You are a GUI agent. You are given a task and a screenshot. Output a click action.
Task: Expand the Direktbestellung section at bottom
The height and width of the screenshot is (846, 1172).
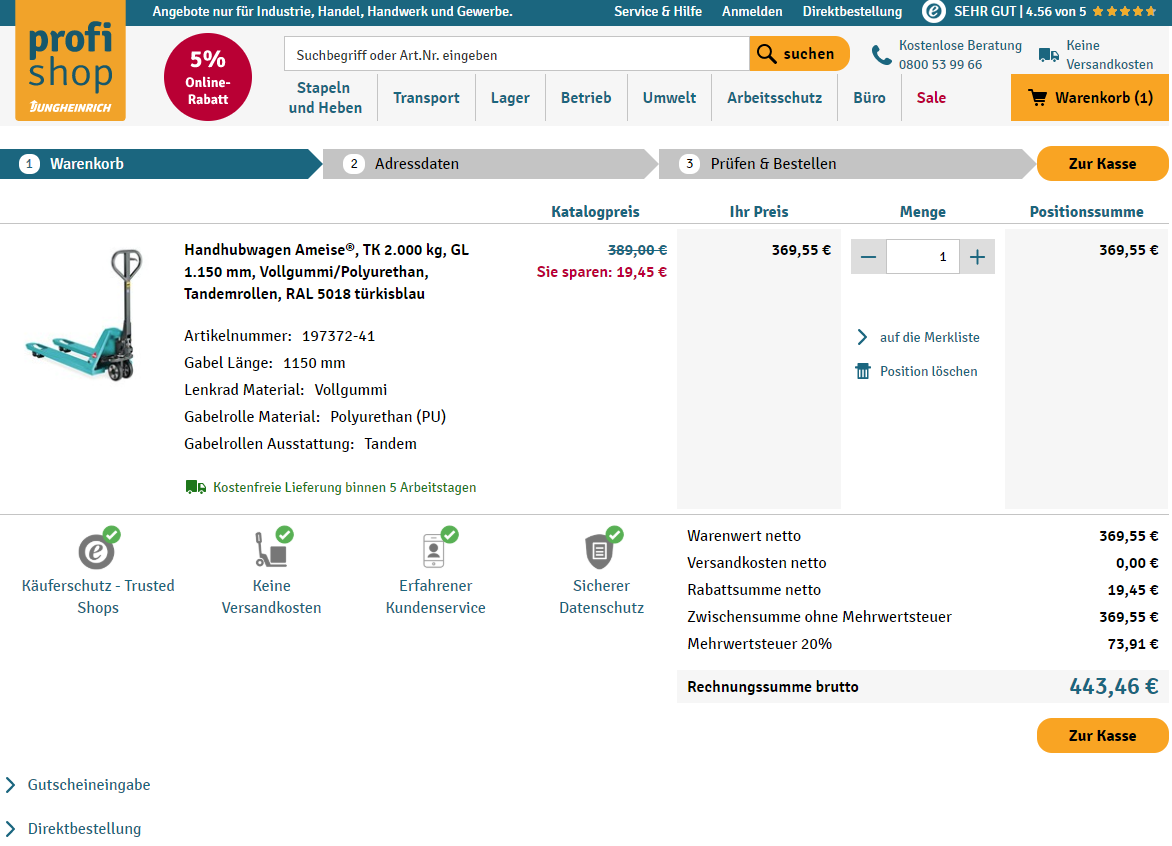(x=74, y=828)
